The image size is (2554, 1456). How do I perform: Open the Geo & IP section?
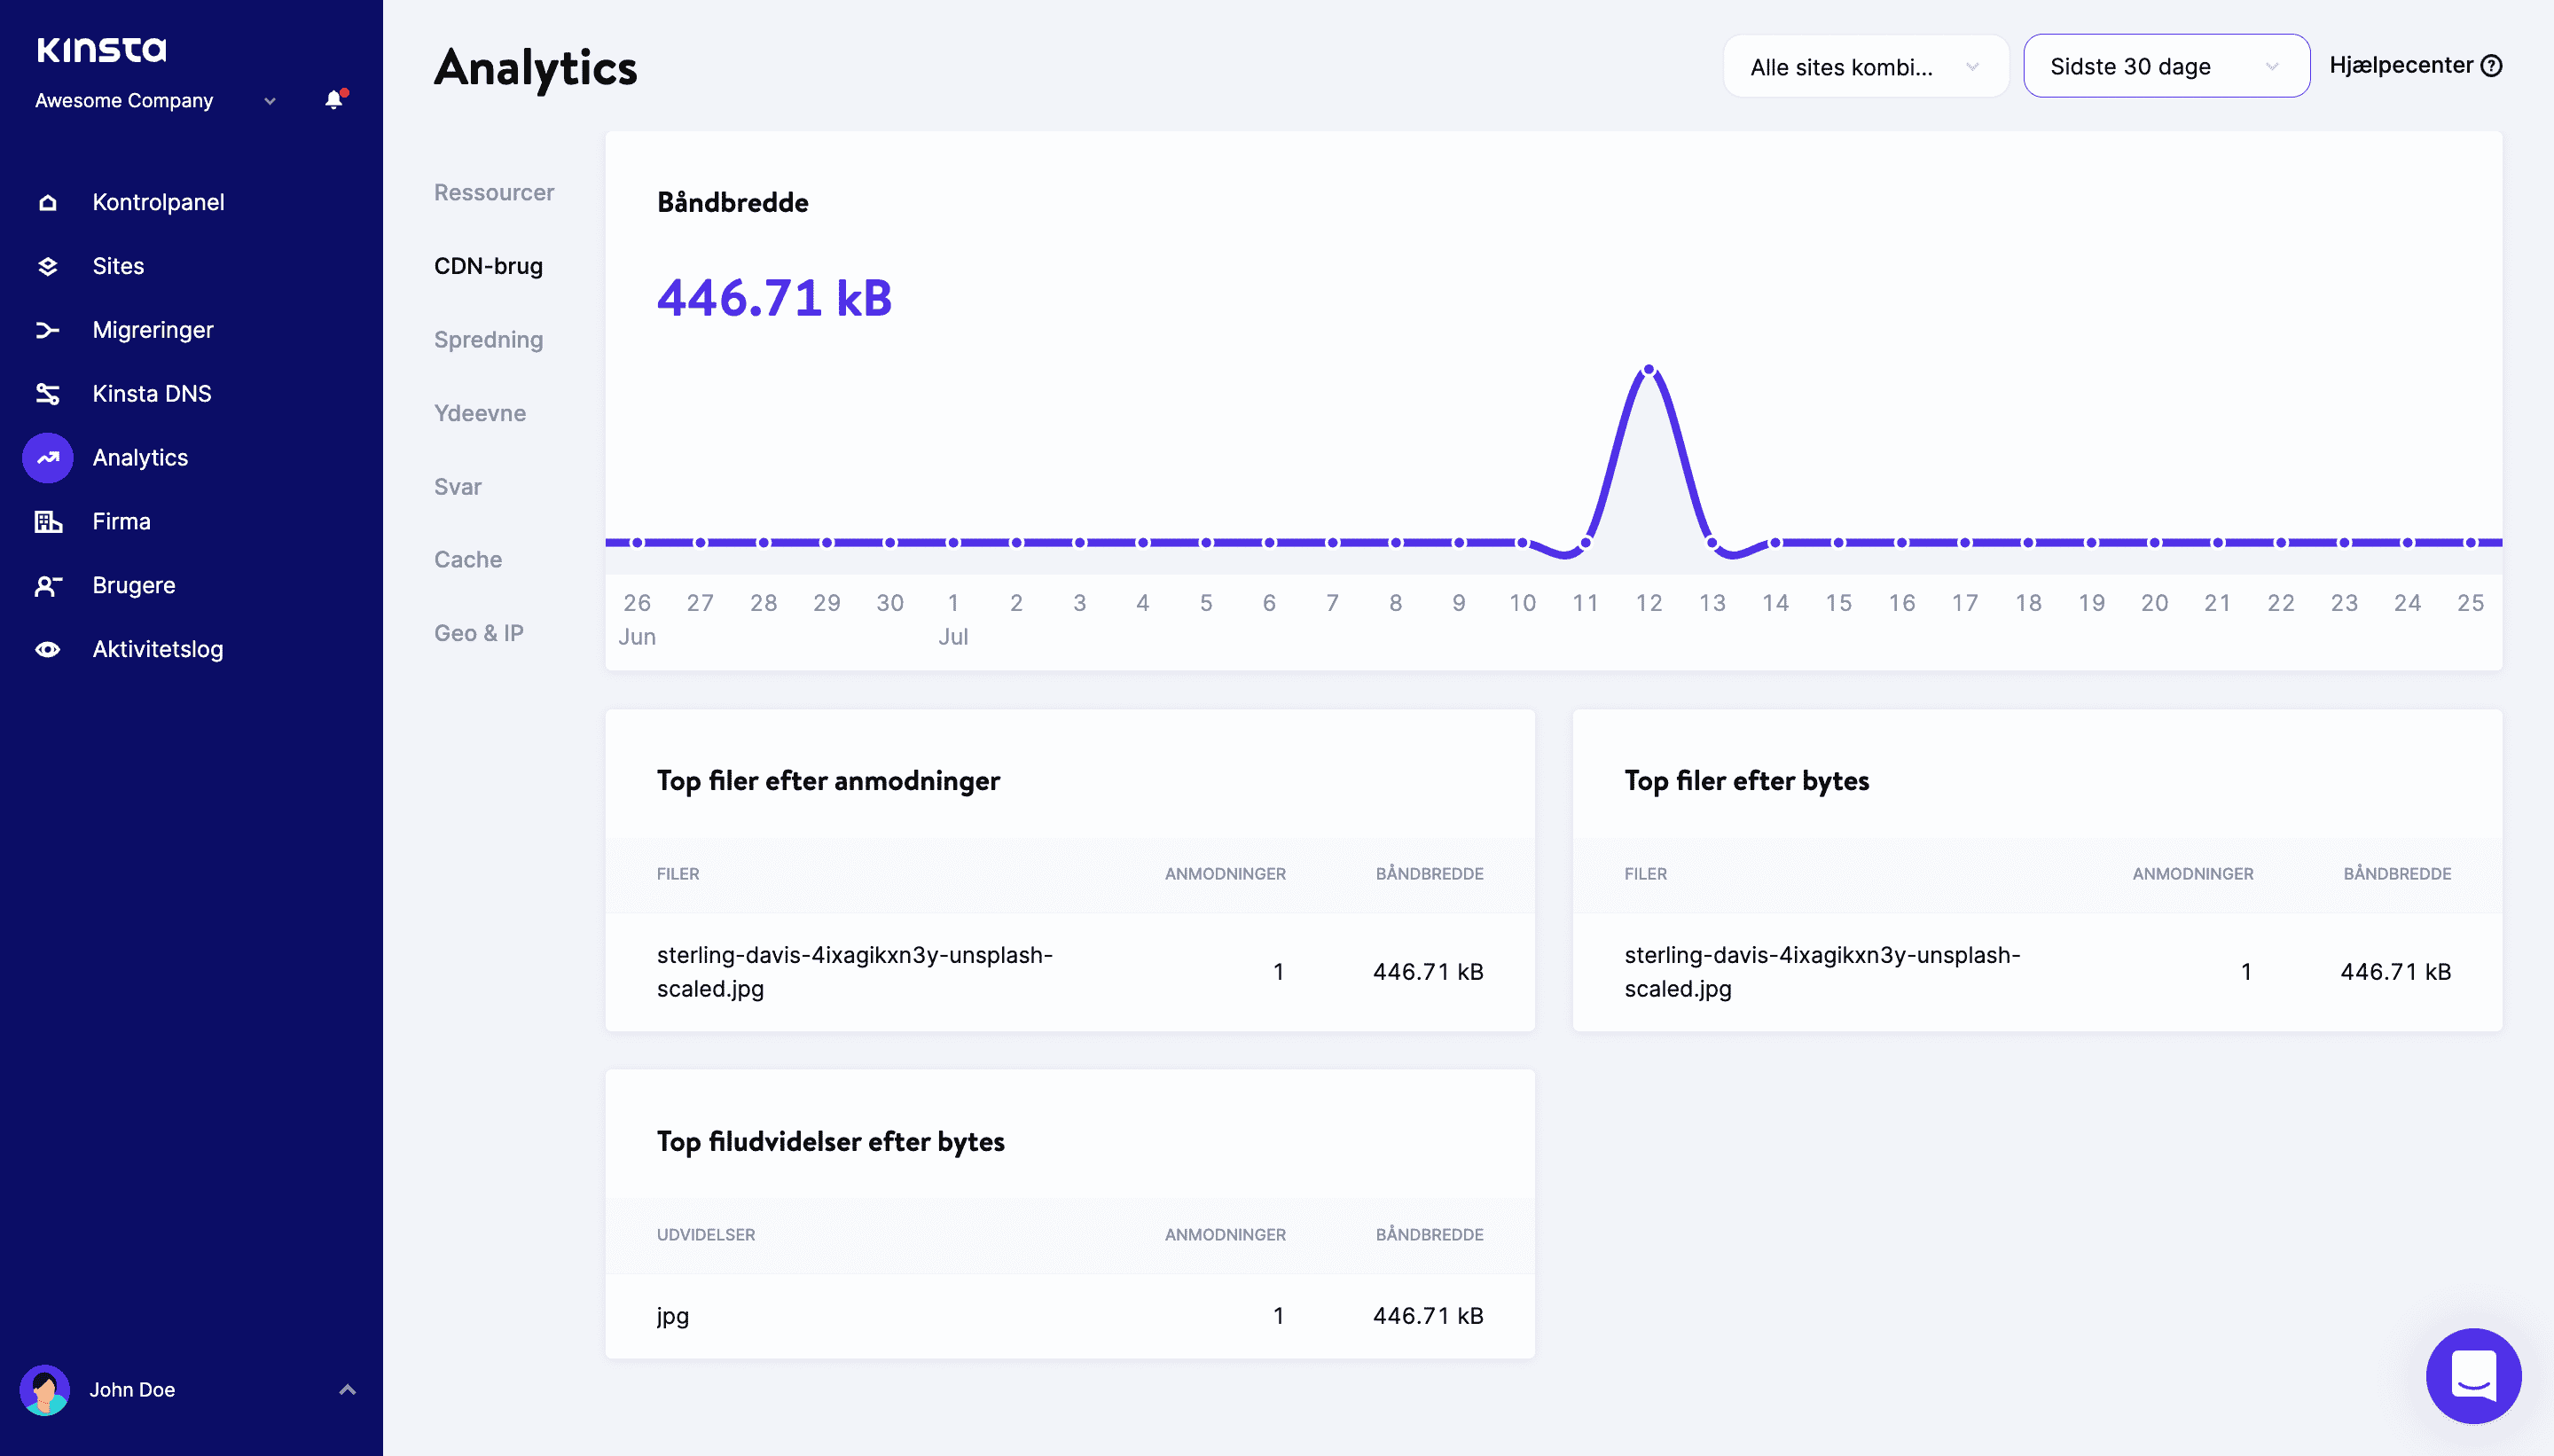478,633
